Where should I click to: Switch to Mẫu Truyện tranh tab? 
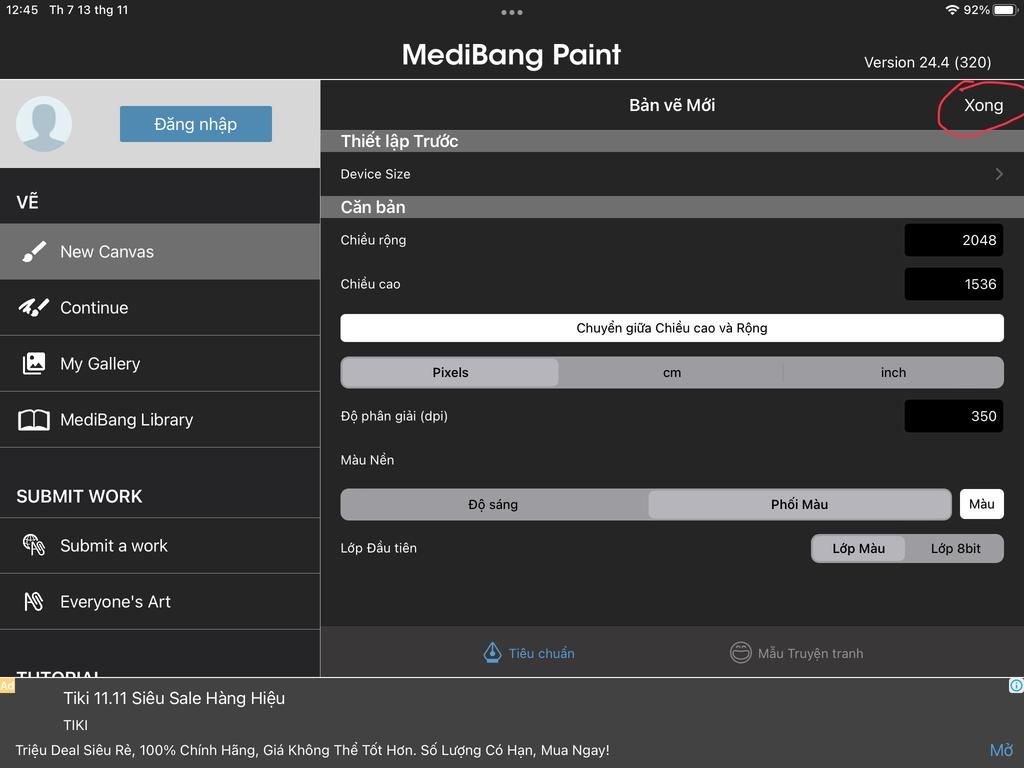tap(797, 652)
